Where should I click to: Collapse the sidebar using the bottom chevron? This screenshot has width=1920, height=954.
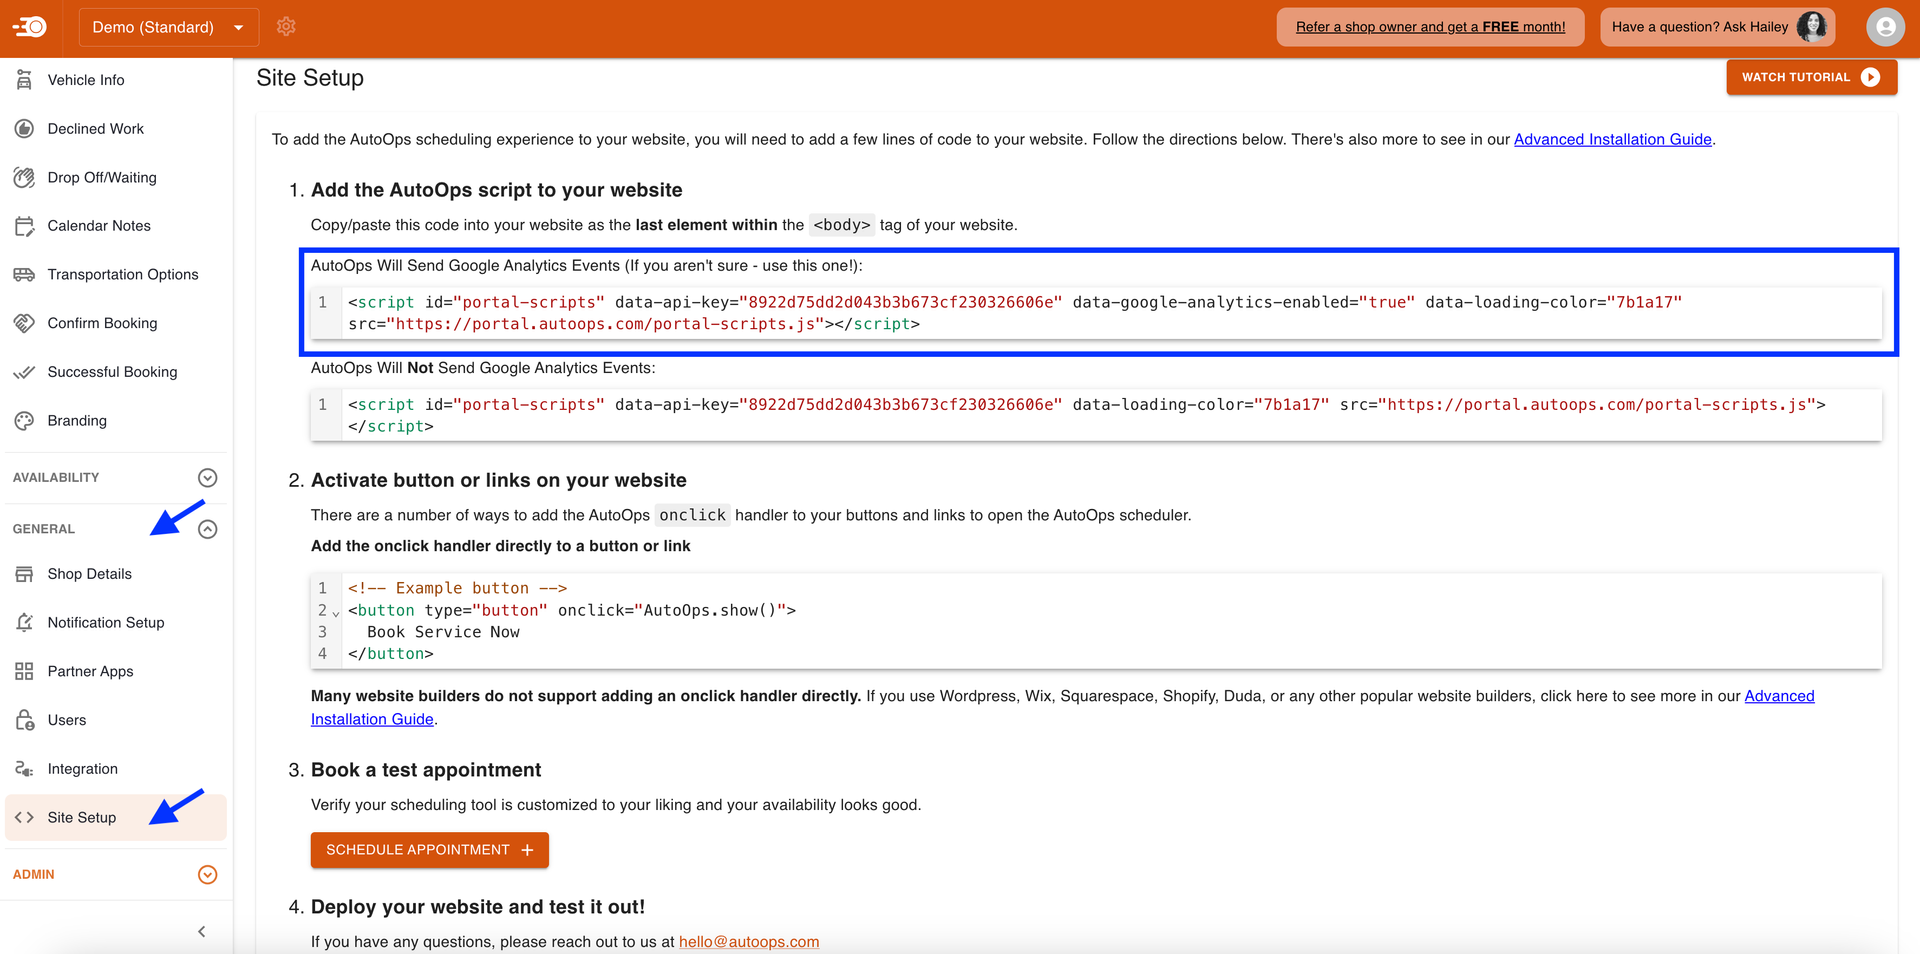click(x=201, y=931)
